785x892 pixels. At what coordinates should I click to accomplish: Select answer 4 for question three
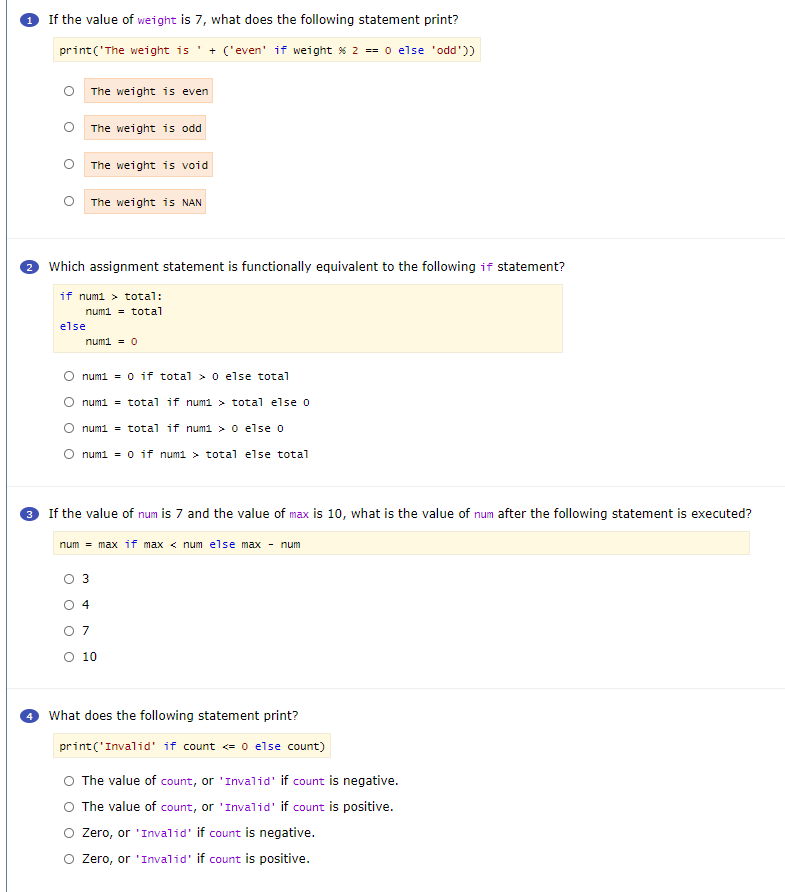68,604
